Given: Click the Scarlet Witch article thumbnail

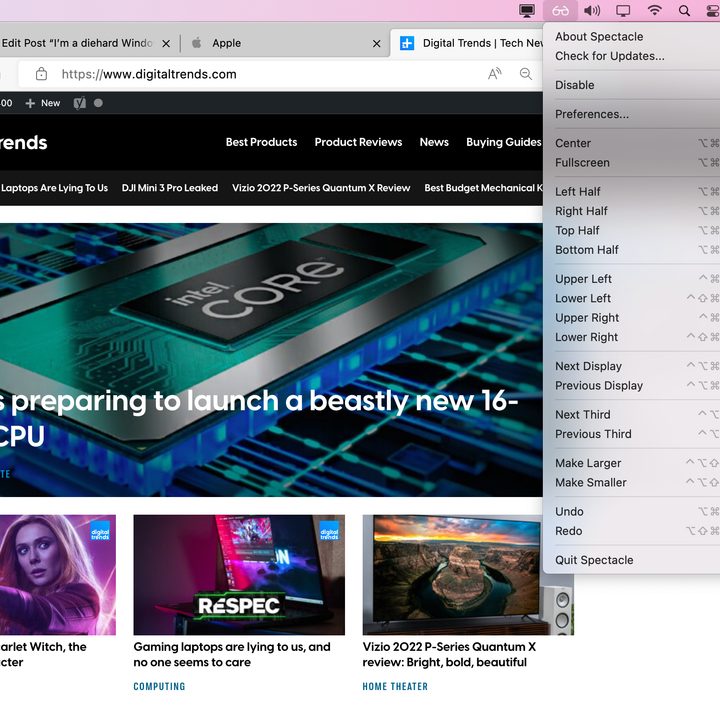Looking at the screenshot, I should click(x=58, y=574).
